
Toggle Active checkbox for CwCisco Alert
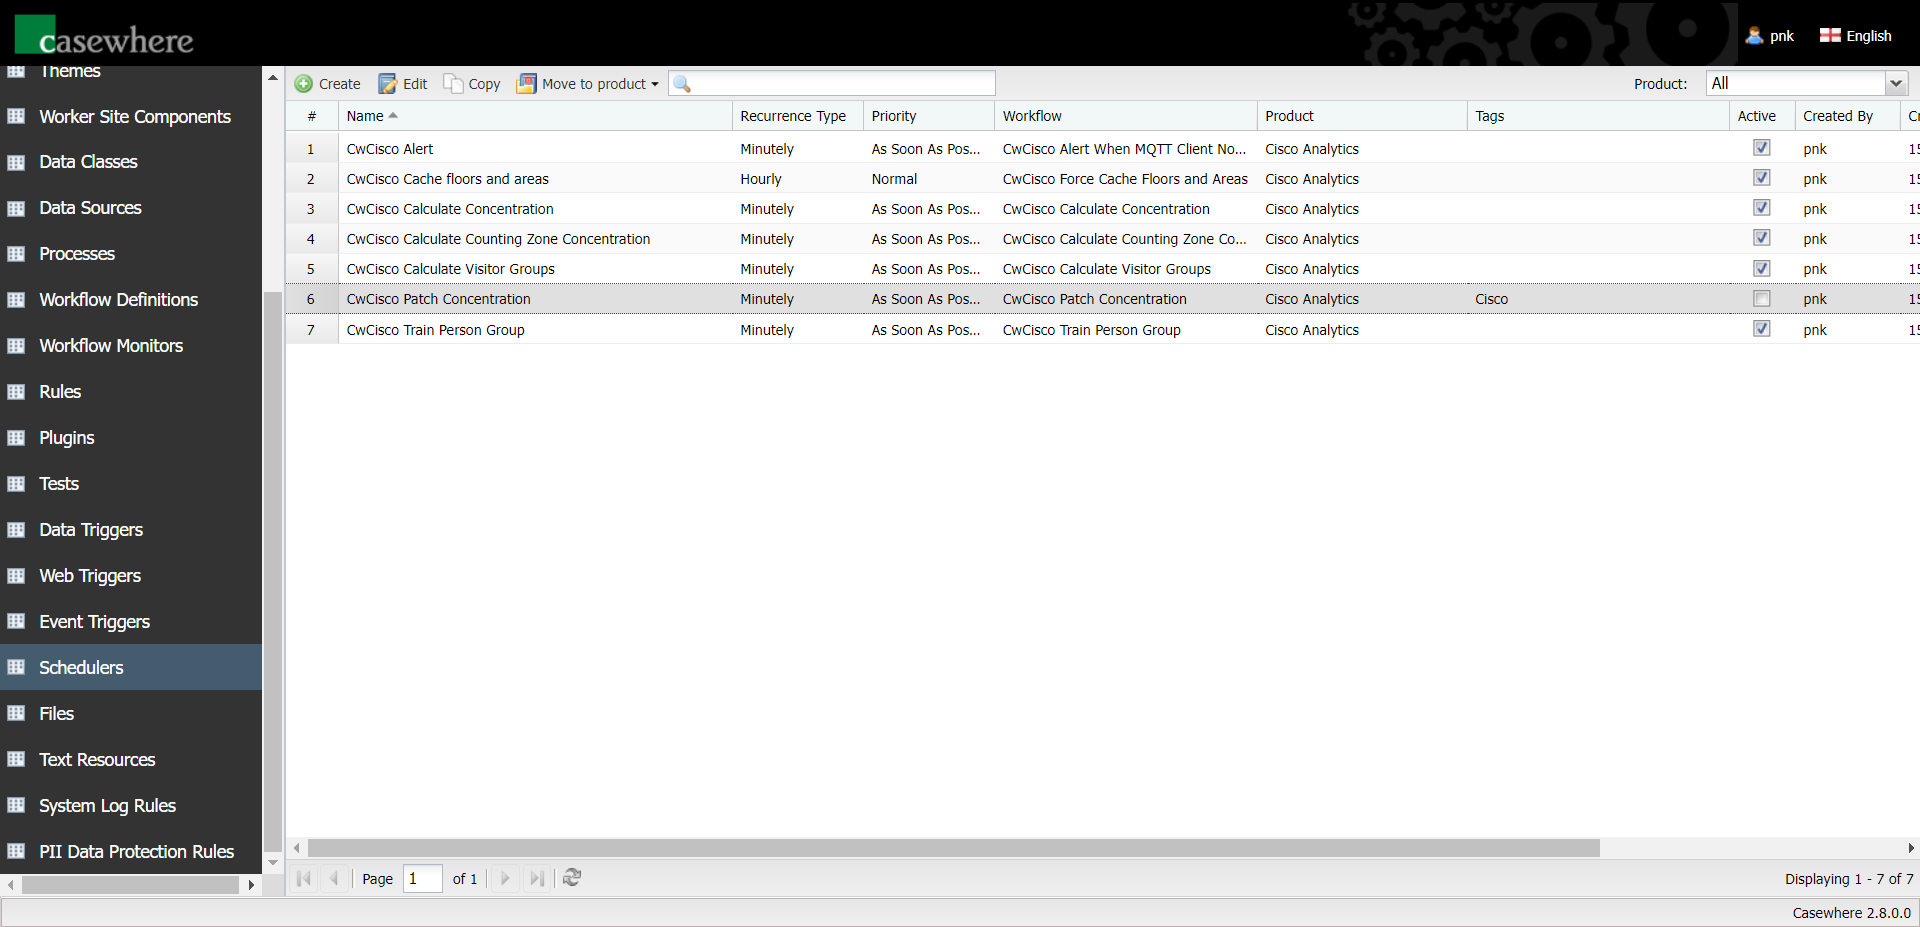click(1762, 148)
